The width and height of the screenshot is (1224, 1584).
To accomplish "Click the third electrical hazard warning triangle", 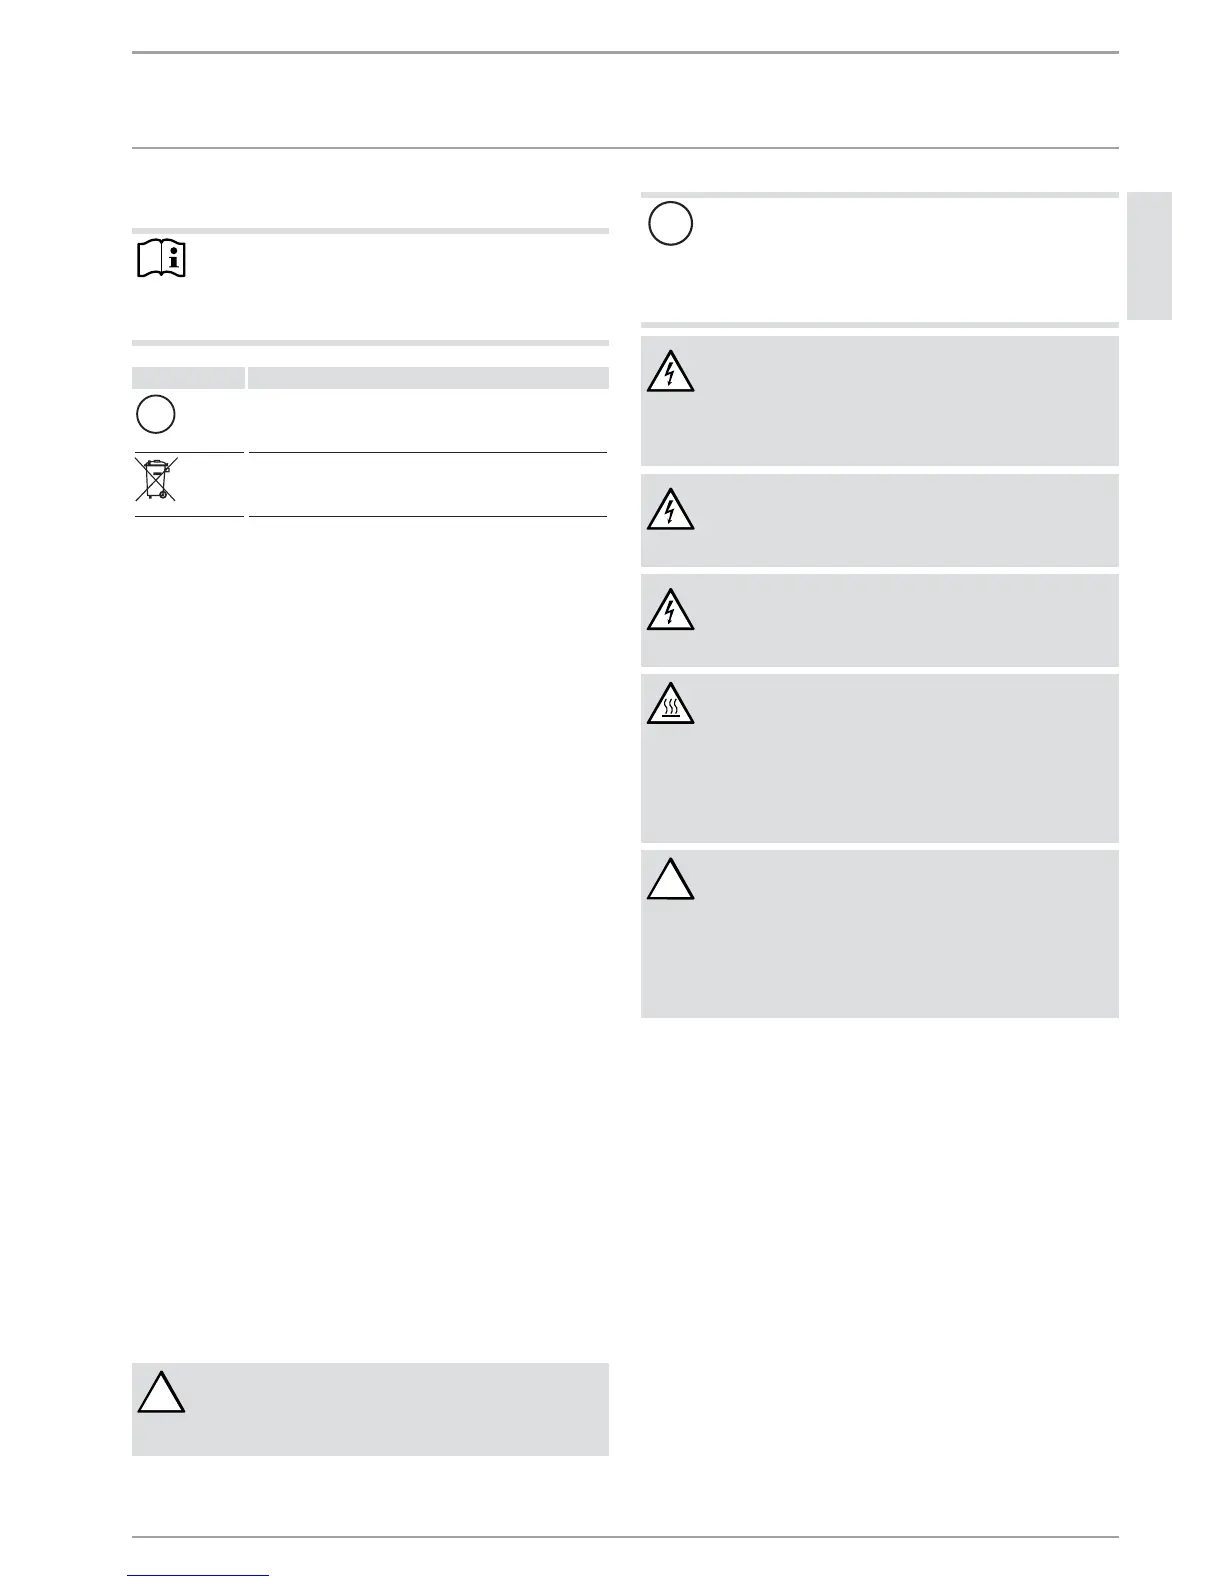I will (x=670, y=609).
